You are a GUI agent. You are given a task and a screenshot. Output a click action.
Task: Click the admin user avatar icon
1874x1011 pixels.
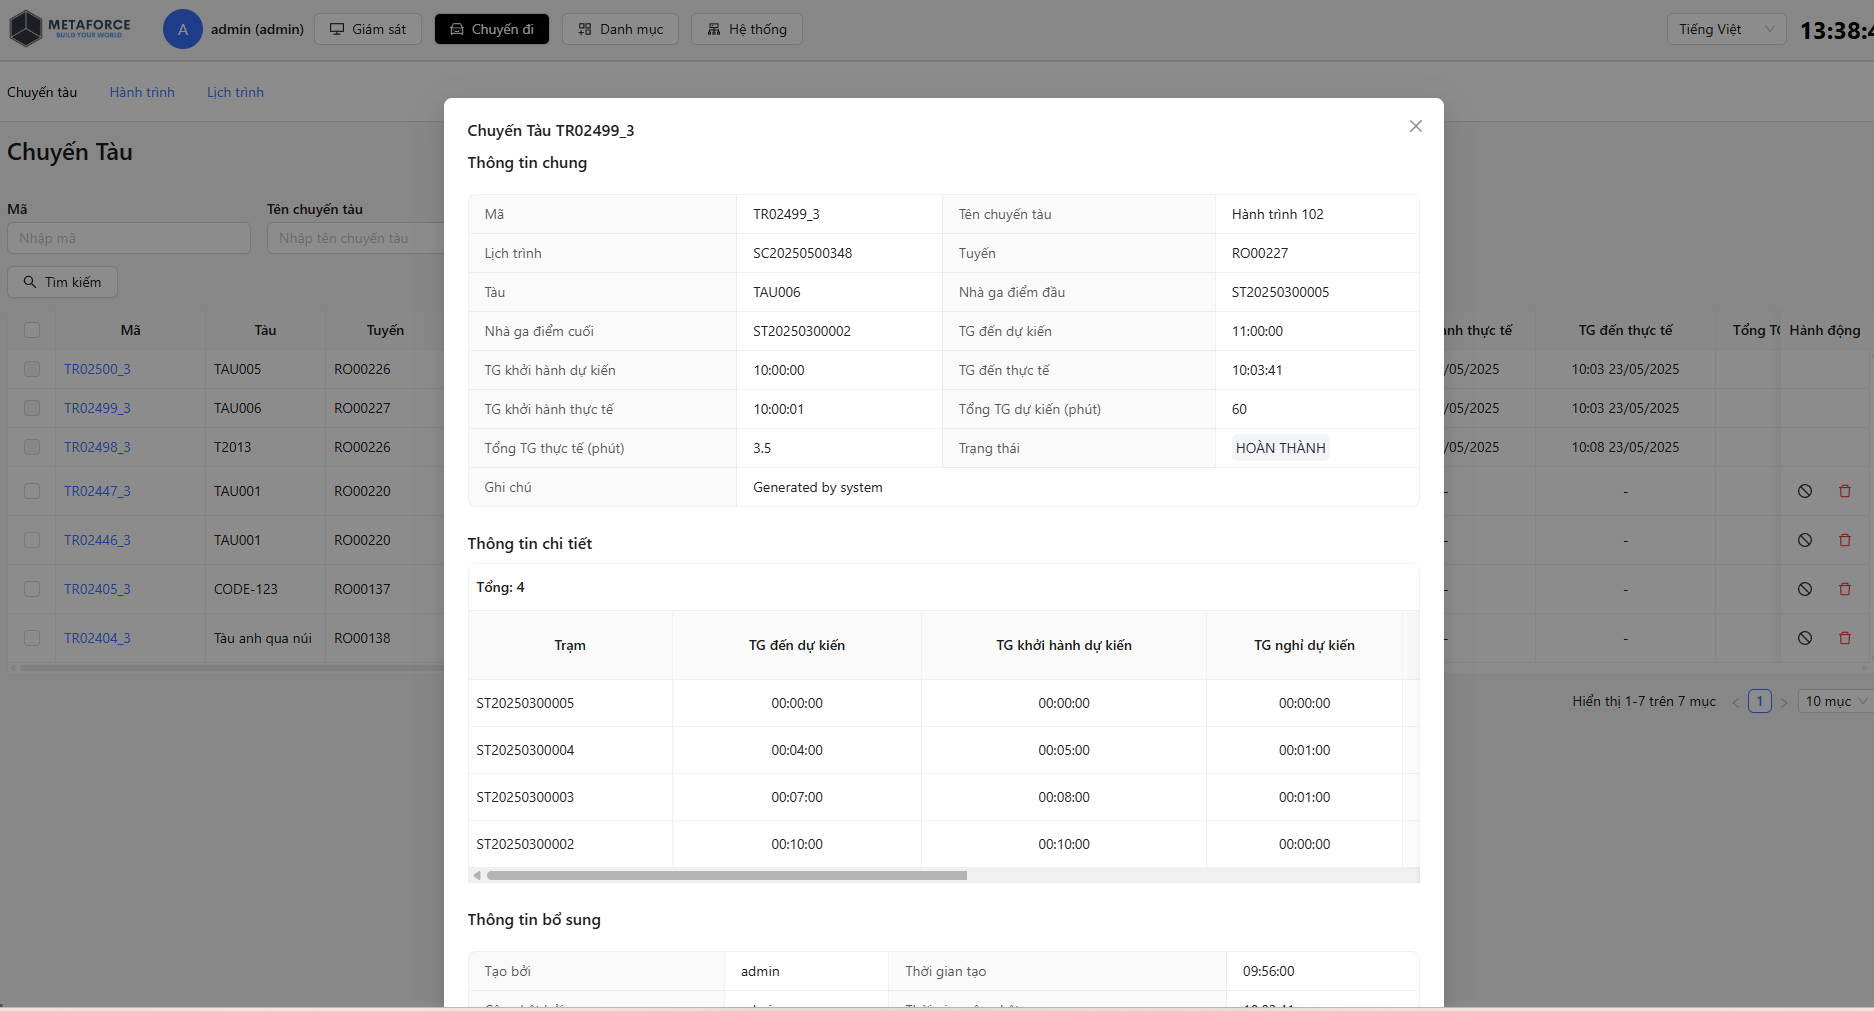pos(182,29)
